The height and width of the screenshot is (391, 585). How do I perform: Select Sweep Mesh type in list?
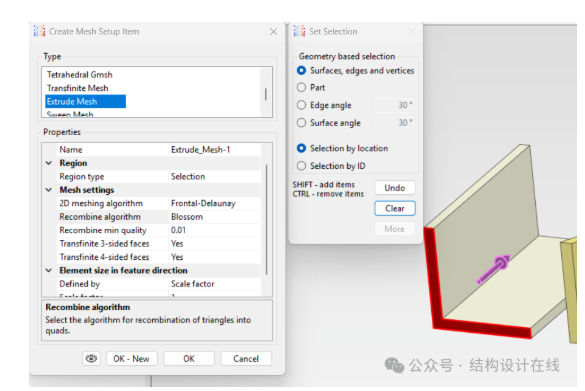70,114
